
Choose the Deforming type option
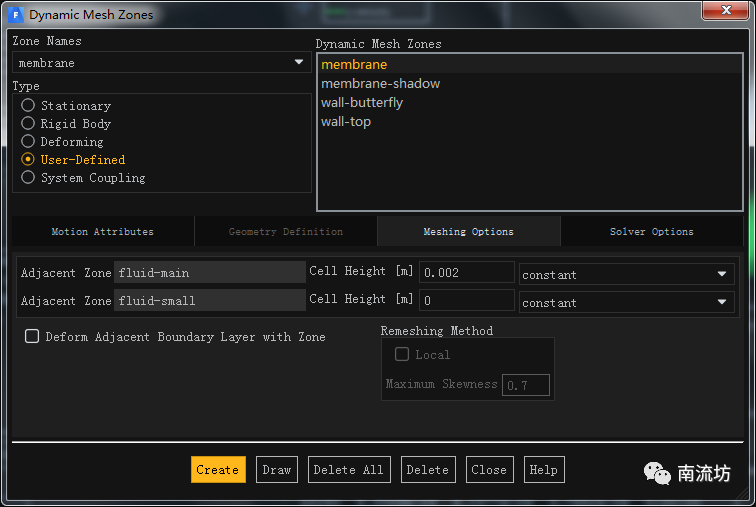pos(28,141)
